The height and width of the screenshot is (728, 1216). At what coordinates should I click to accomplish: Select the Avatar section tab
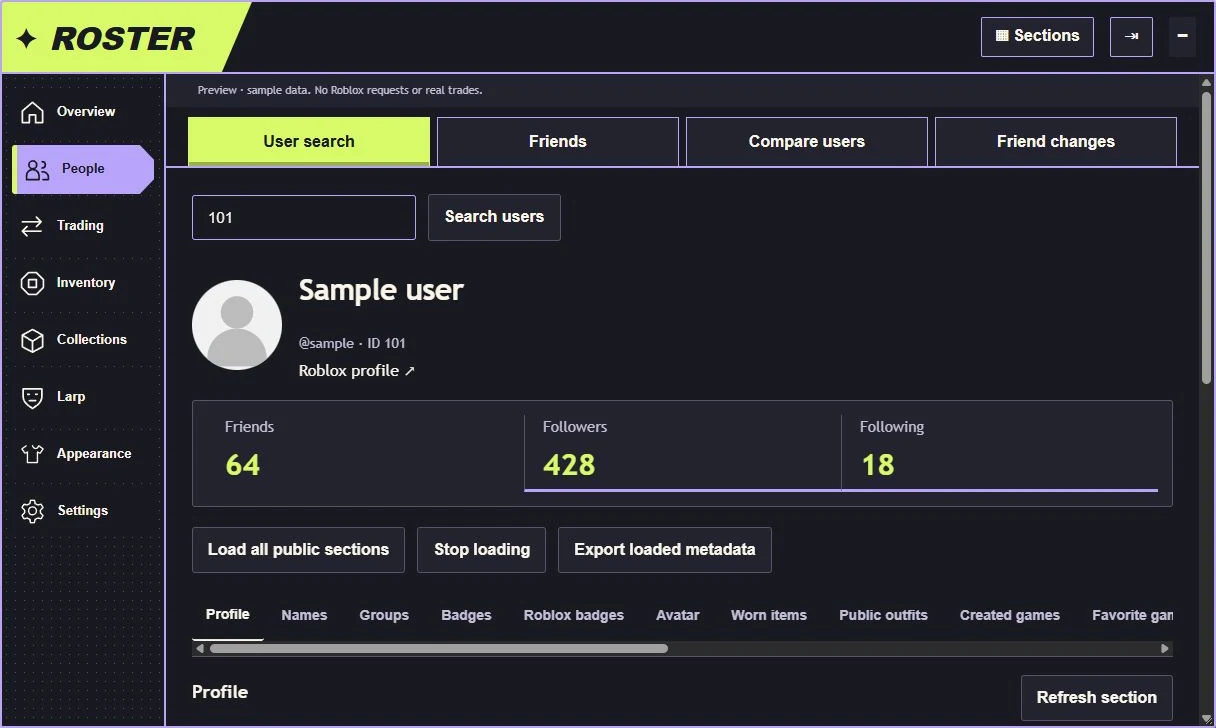tap(678, 615)
